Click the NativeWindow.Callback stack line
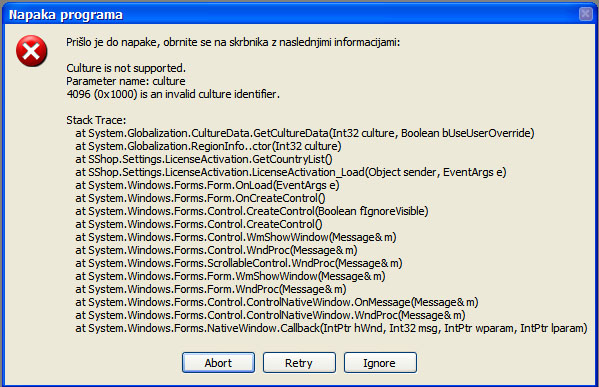This screenshot has height=387, width=599. (x=331, y=328)
